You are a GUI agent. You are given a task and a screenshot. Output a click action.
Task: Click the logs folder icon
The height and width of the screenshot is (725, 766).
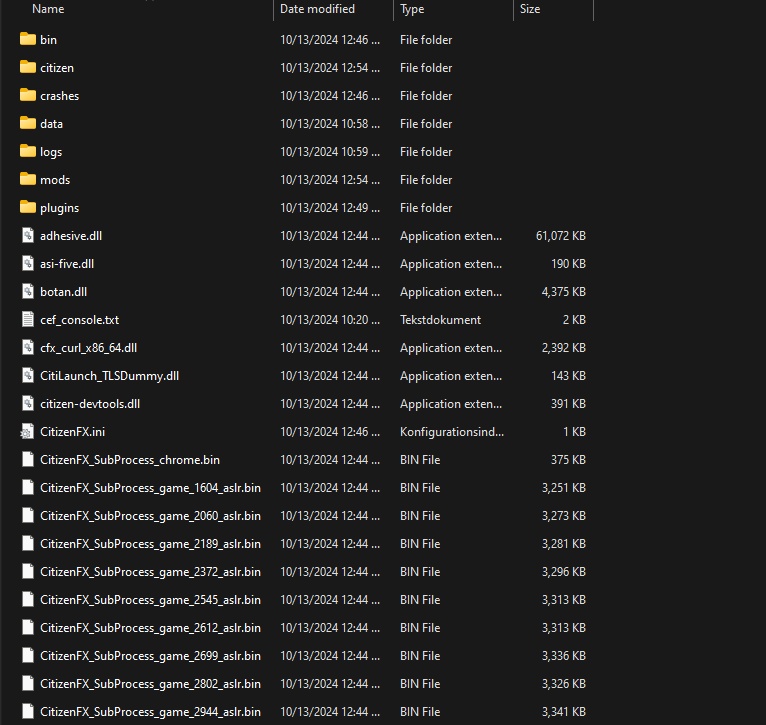pos(28,151)
